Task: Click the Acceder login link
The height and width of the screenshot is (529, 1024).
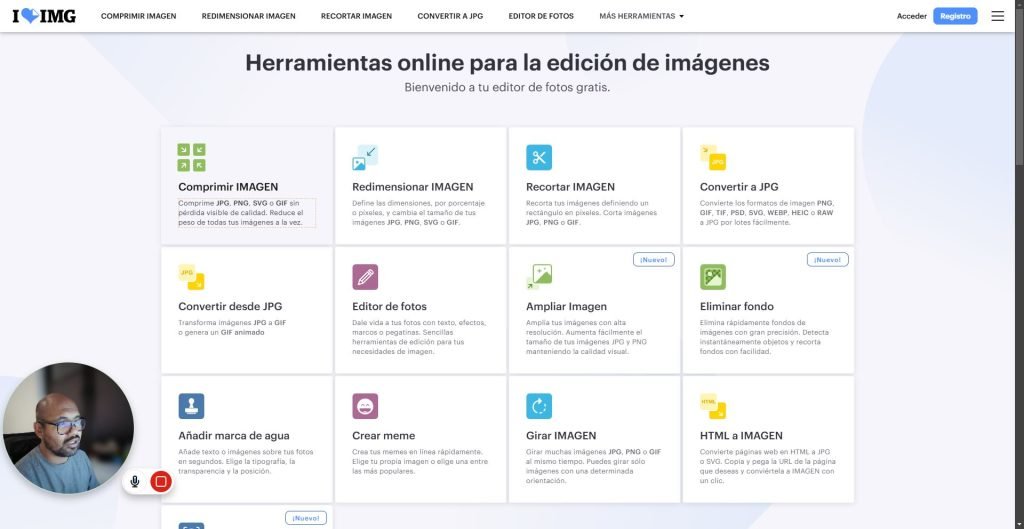Action: pyautogui.click(x=912, y=16)
